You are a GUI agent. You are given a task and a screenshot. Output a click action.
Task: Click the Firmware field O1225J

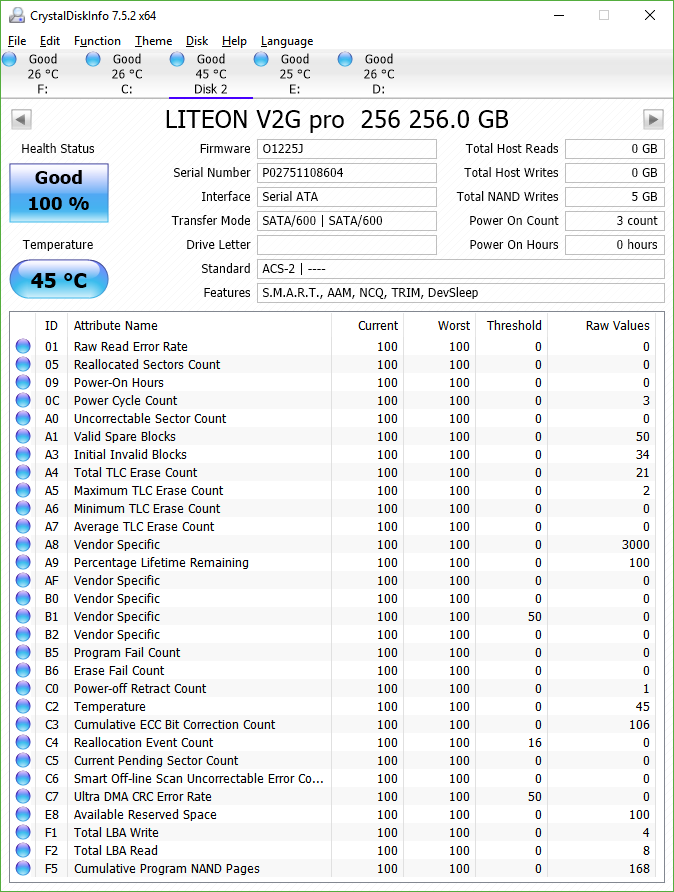347,149
